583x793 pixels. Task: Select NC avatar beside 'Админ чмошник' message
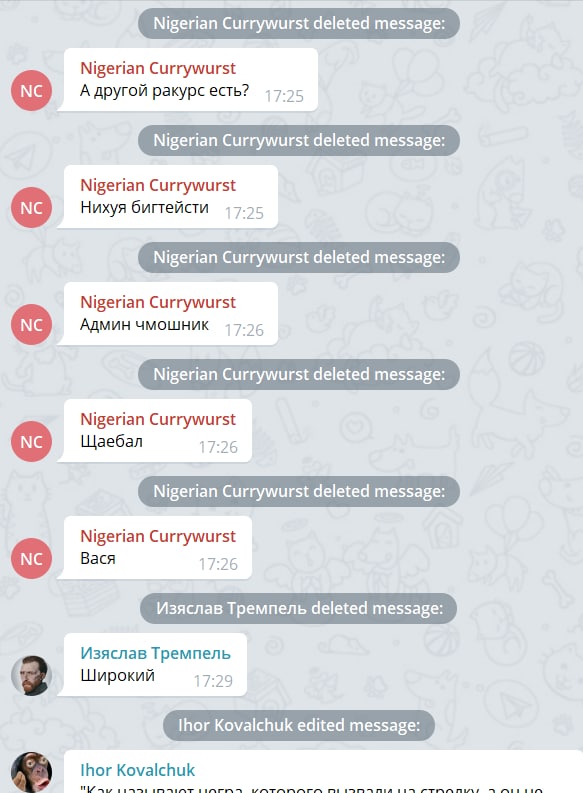(x=31, y=325)
